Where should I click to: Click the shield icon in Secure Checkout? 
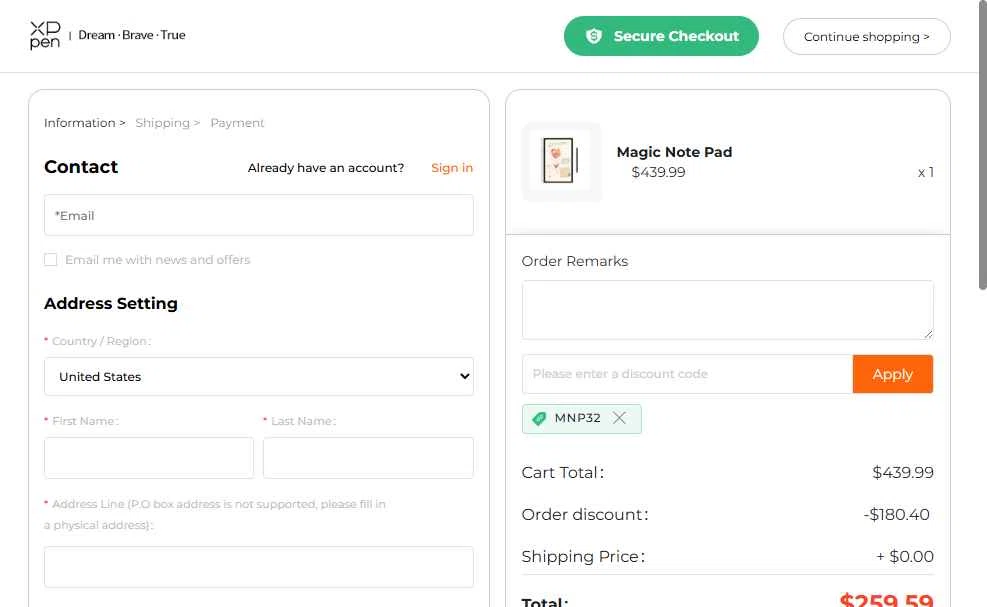click(x=594, y=36)
